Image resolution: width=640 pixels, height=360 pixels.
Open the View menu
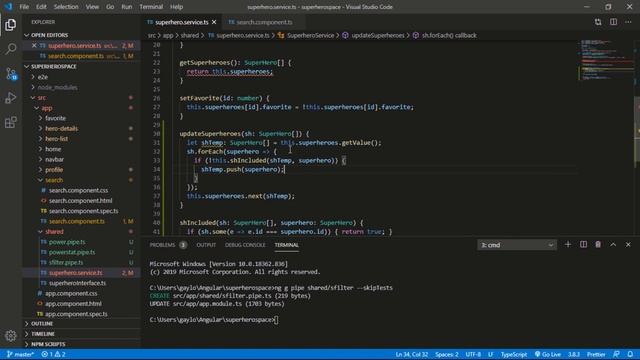(x=92, y=7)
